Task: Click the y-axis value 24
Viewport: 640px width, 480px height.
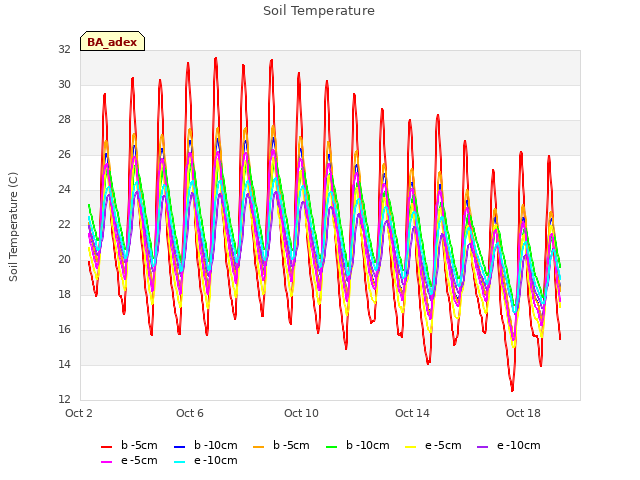Action: [x=64, y=189]
